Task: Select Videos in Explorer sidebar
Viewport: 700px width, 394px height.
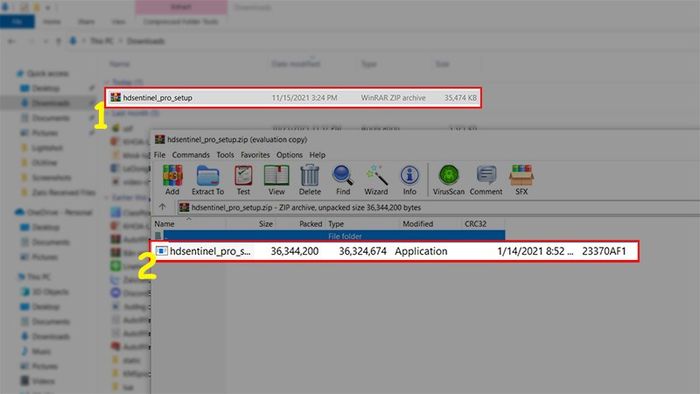Action: [x=43, y=381]
